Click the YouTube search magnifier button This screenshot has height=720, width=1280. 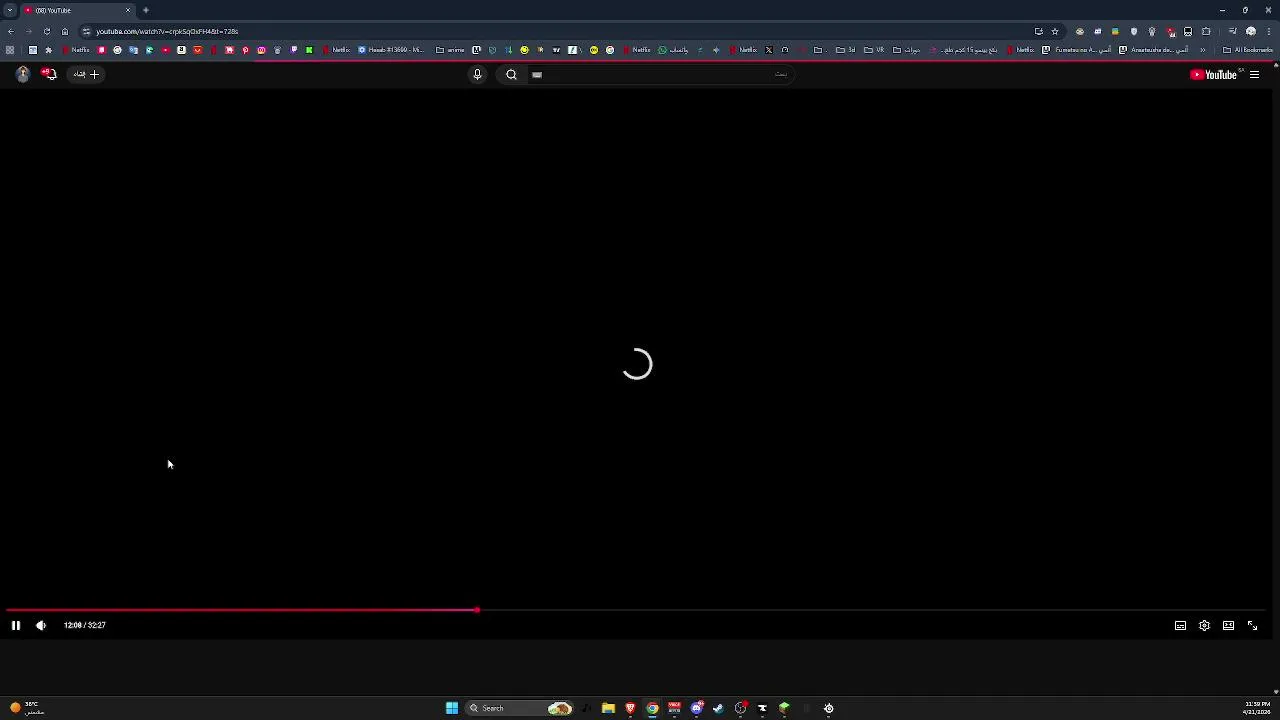click(x=511, y=74)
